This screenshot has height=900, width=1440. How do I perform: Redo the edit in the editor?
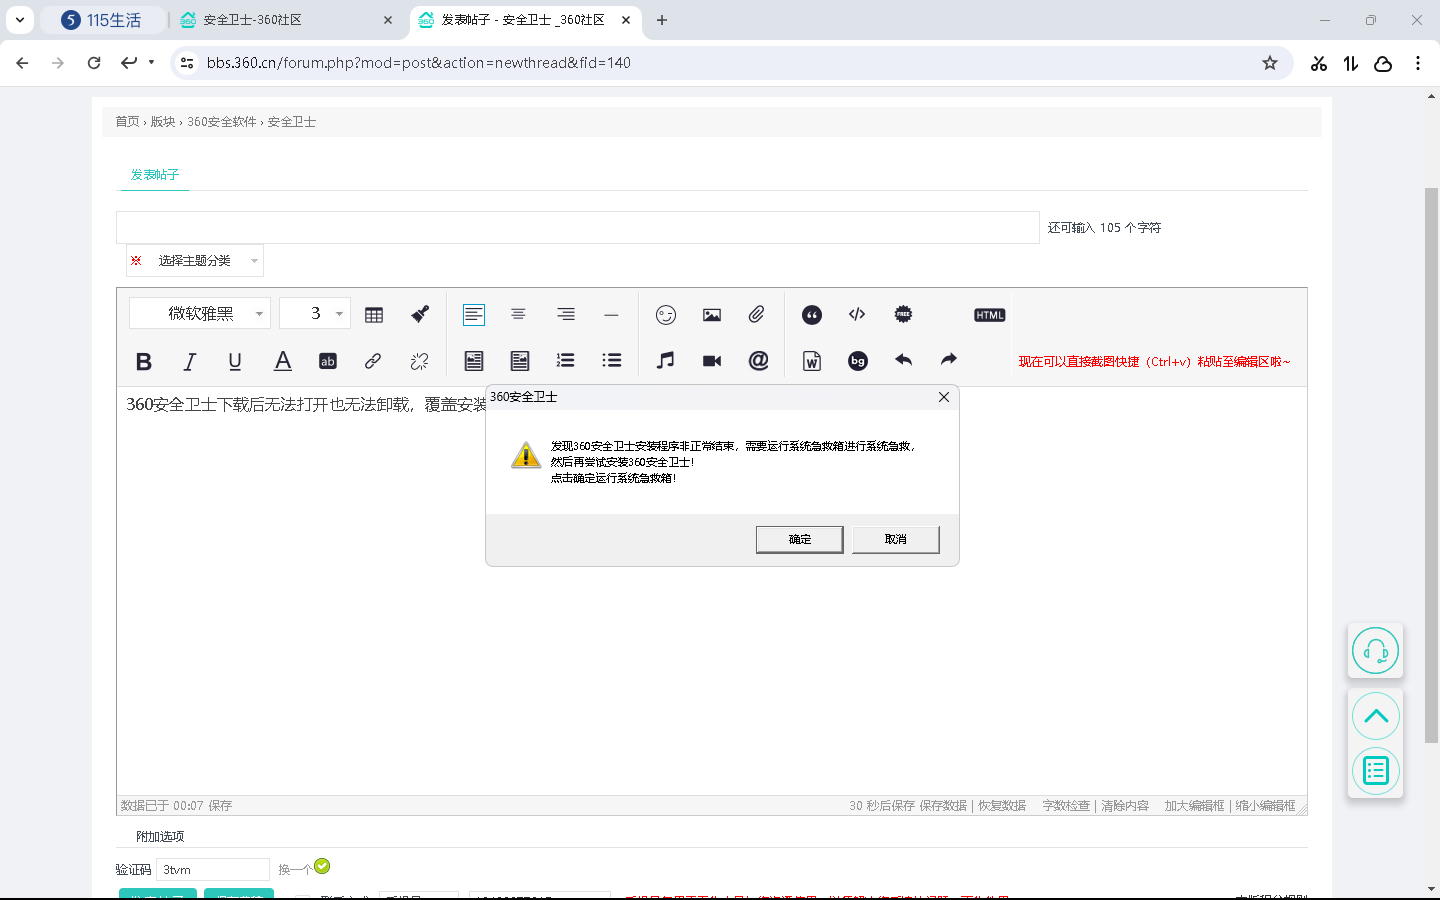tap(949, 359)
